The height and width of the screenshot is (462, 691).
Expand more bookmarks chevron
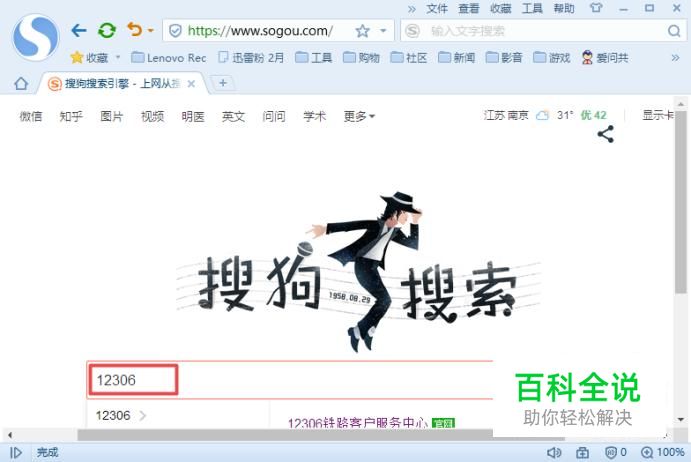(x=675, y=58)
